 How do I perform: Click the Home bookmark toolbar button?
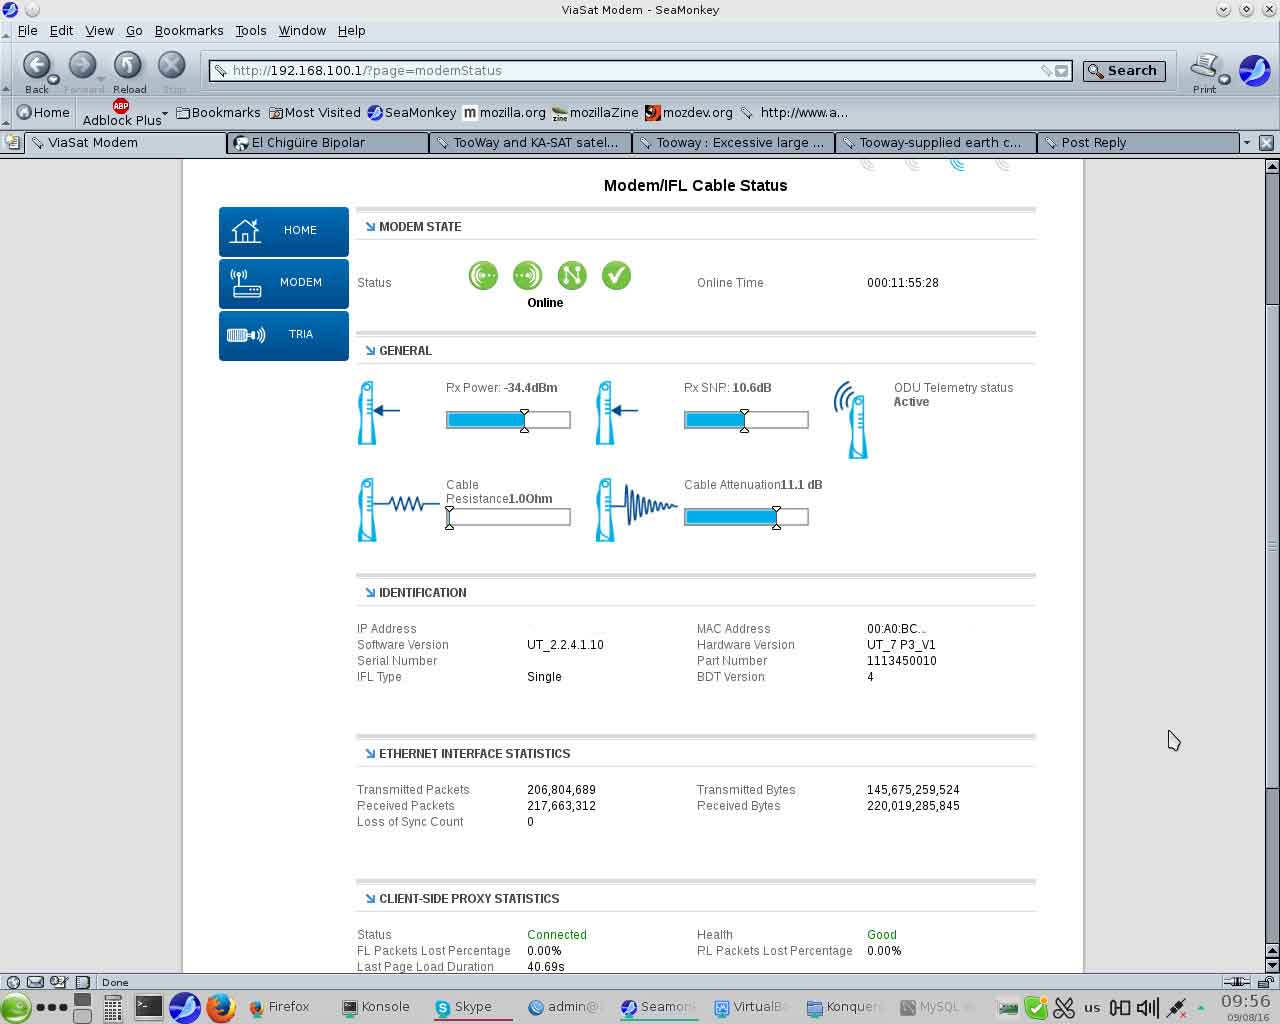[x=43, y=112]
